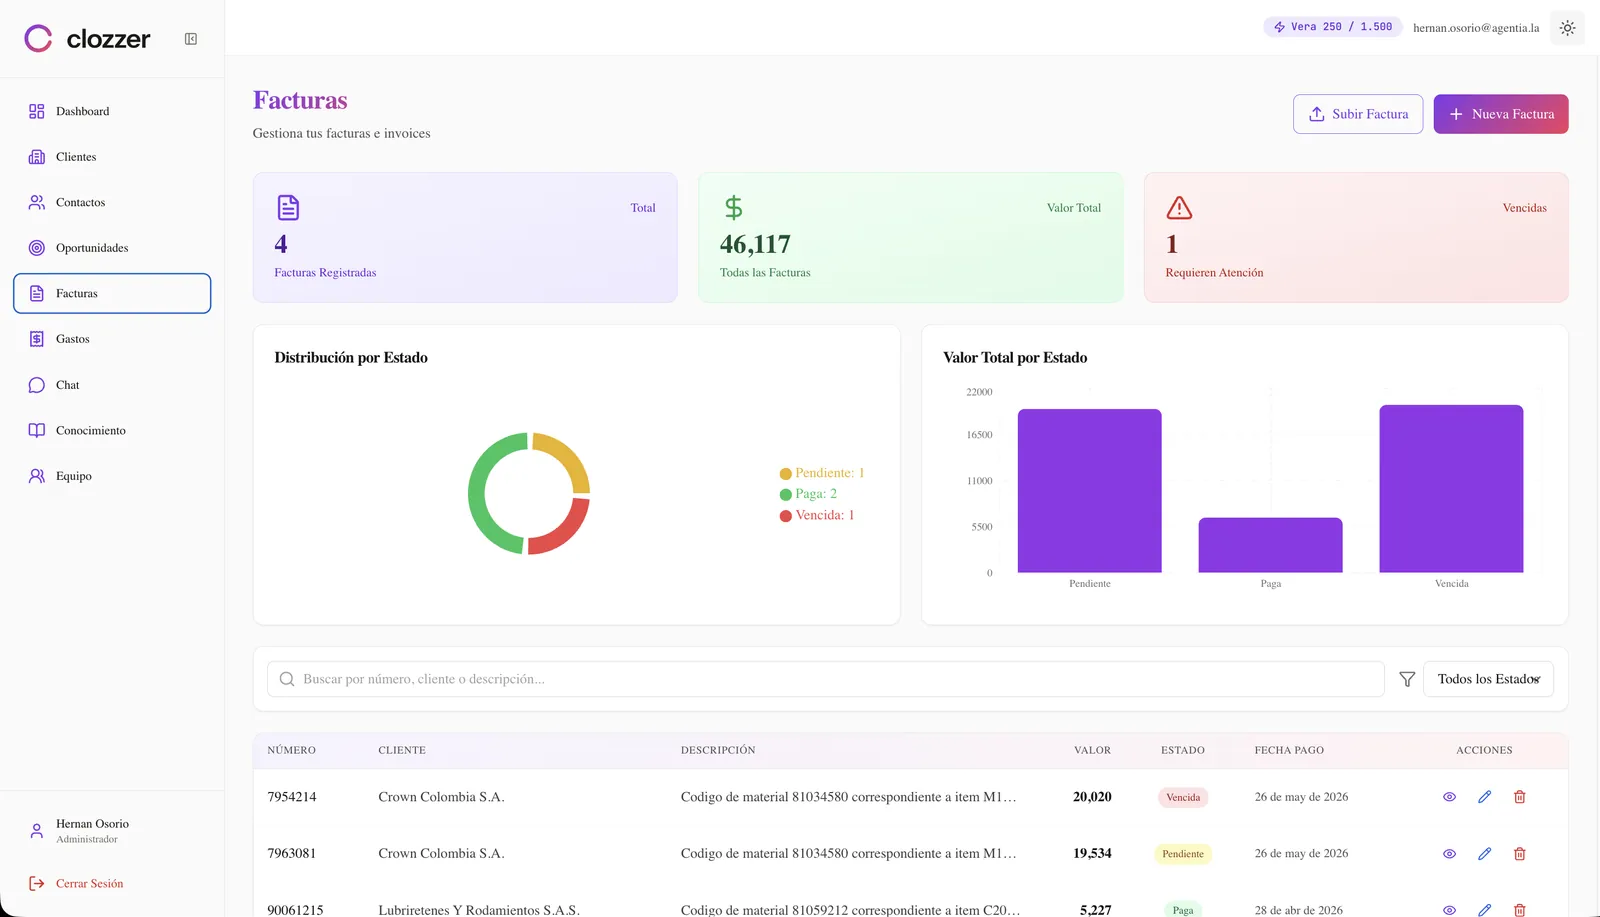The width and height of the screenshot is (1600, 917).
Task: Click the FECHA PAGO column header
Action: click(x=1289, y=750)
